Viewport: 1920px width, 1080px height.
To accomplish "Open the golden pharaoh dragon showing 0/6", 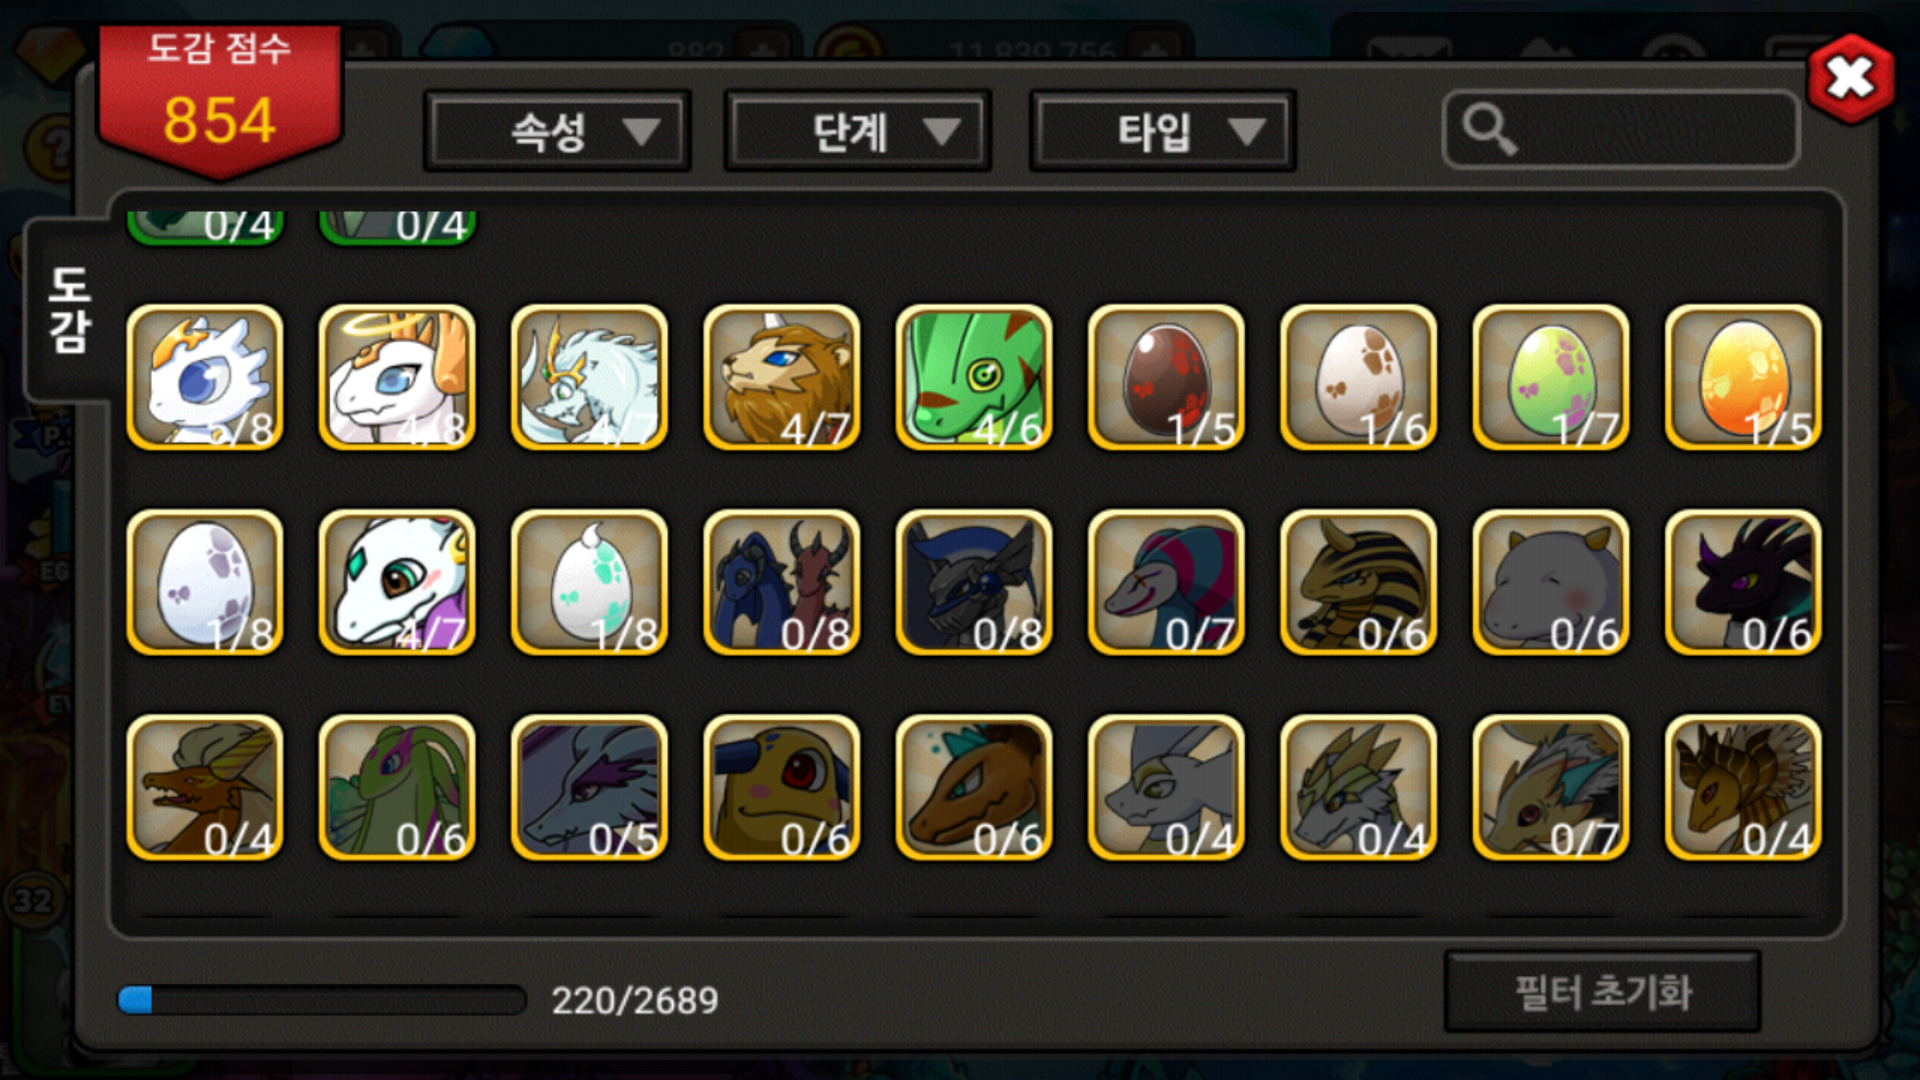I will coord(1358,583).
